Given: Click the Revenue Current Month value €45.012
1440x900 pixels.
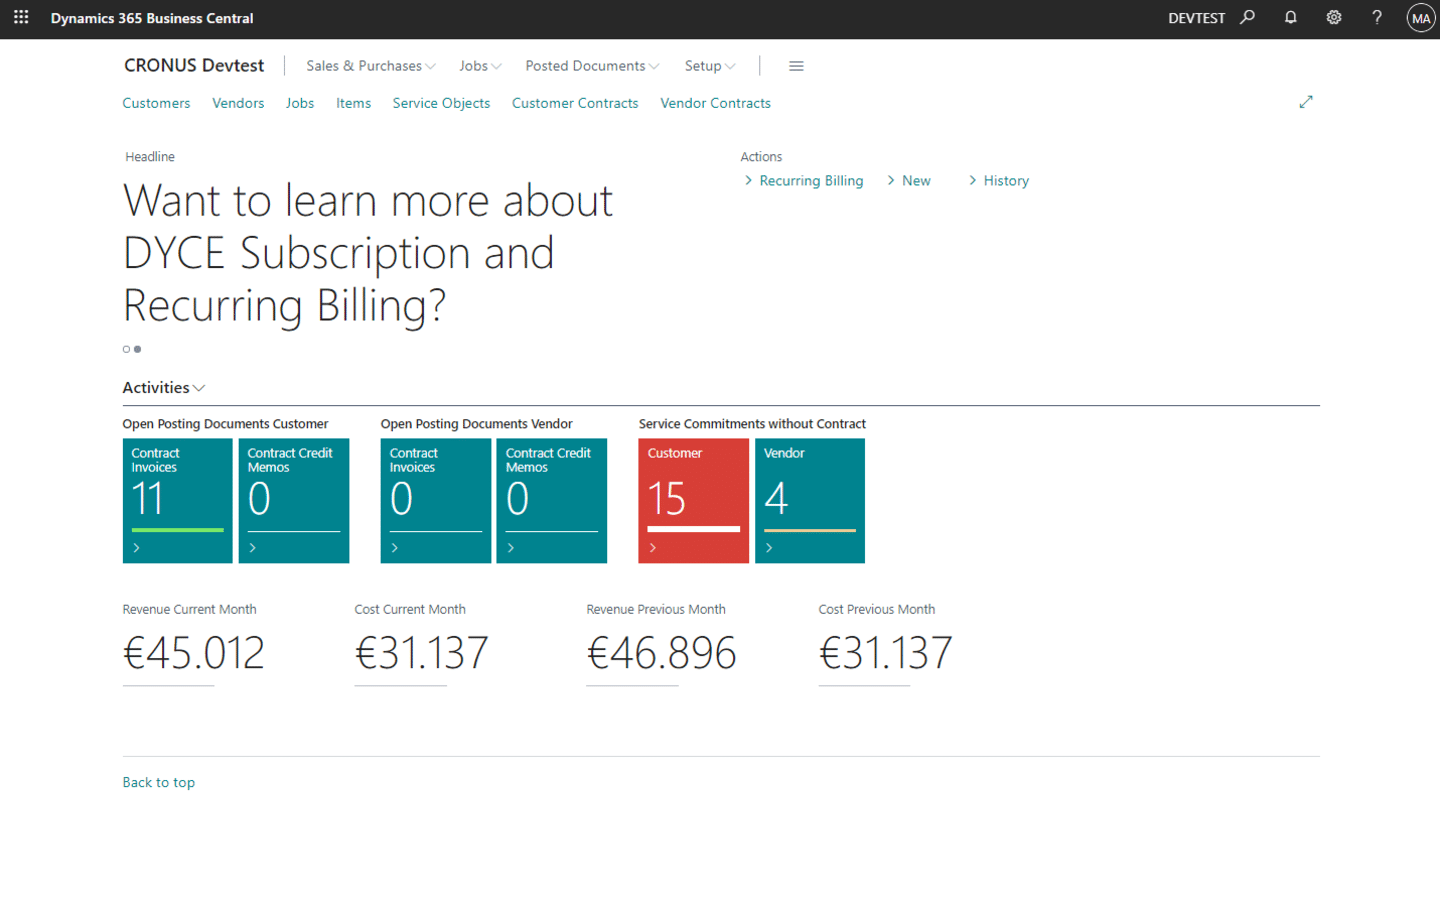Looking at the screenshot, I should [194, 653].
